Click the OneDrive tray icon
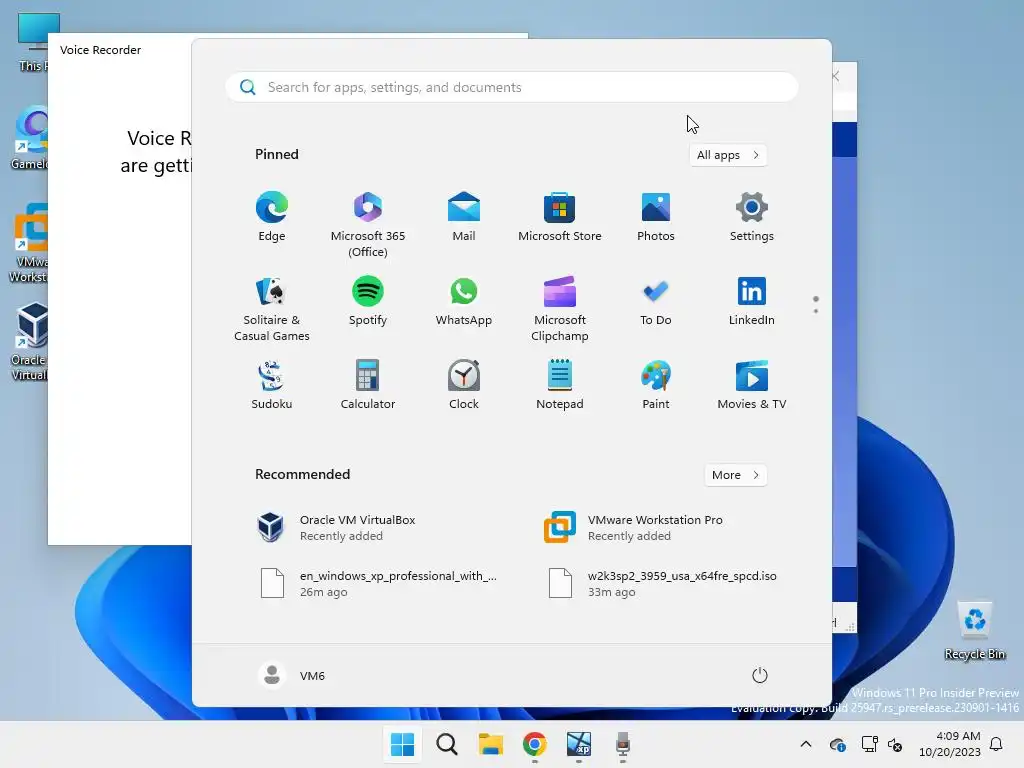Screen dimensions: 1024x768 point(837,744)
